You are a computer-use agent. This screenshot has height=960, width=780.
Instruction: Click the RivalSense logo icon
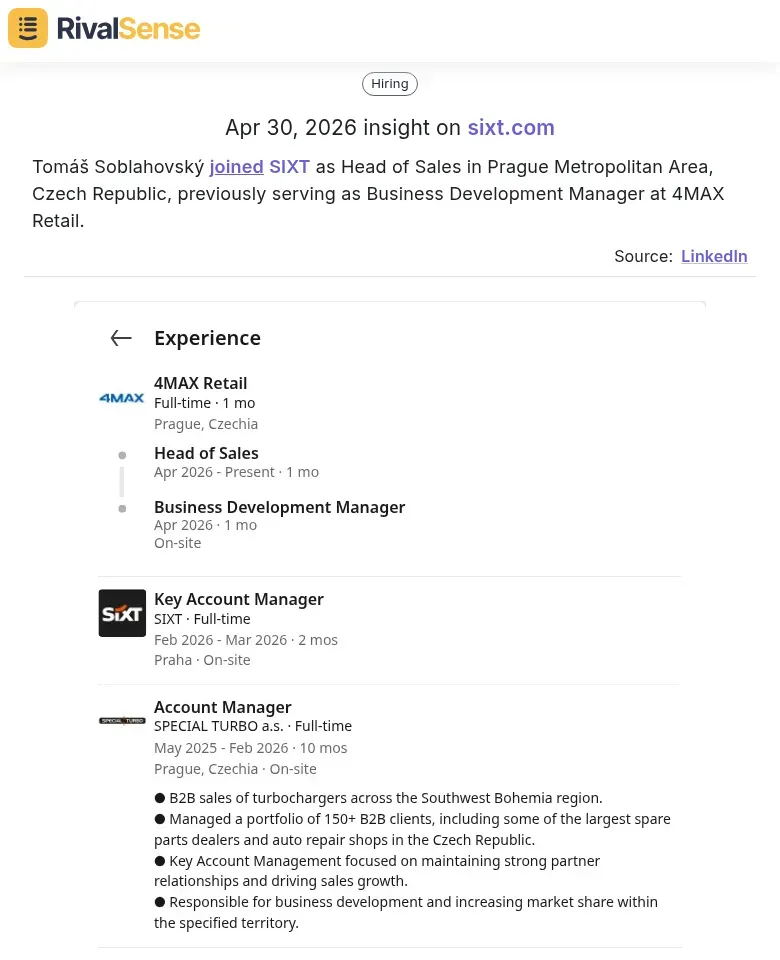[27, 28]
